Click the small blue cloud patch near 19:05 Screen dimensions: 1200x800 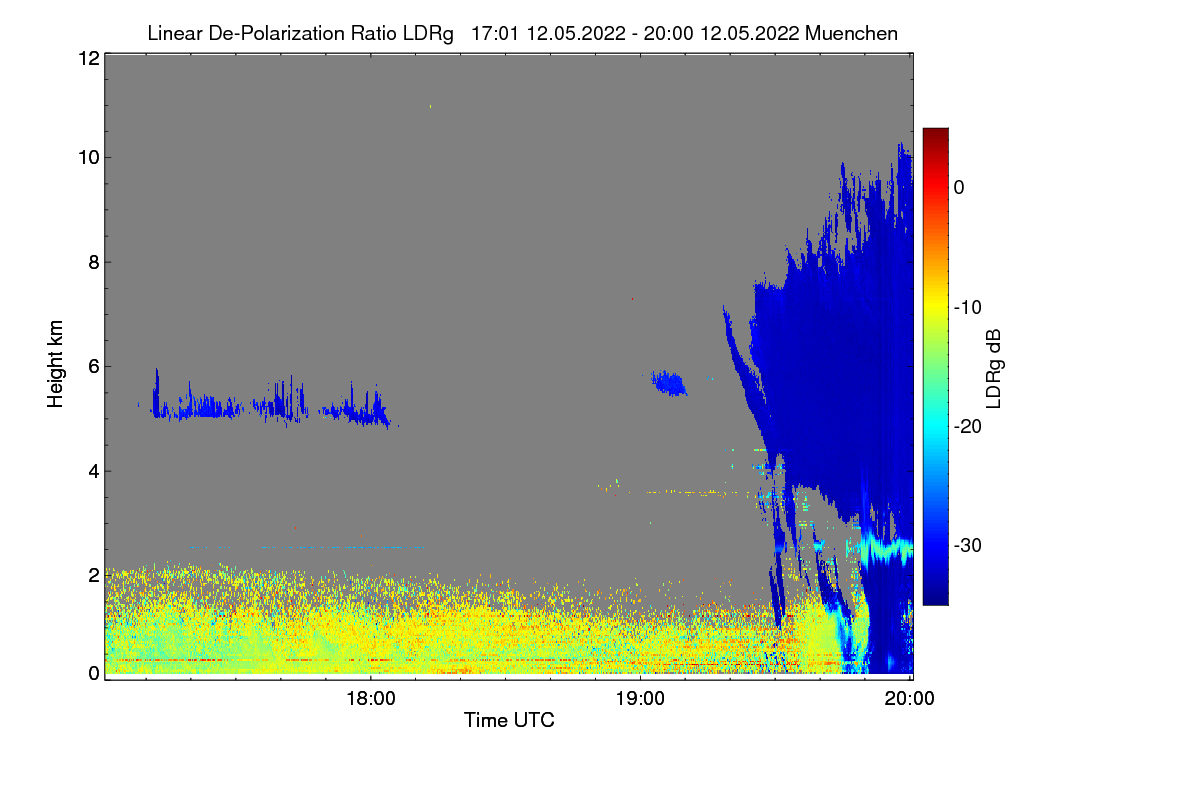pyautogui.click(x=669, y=383)
